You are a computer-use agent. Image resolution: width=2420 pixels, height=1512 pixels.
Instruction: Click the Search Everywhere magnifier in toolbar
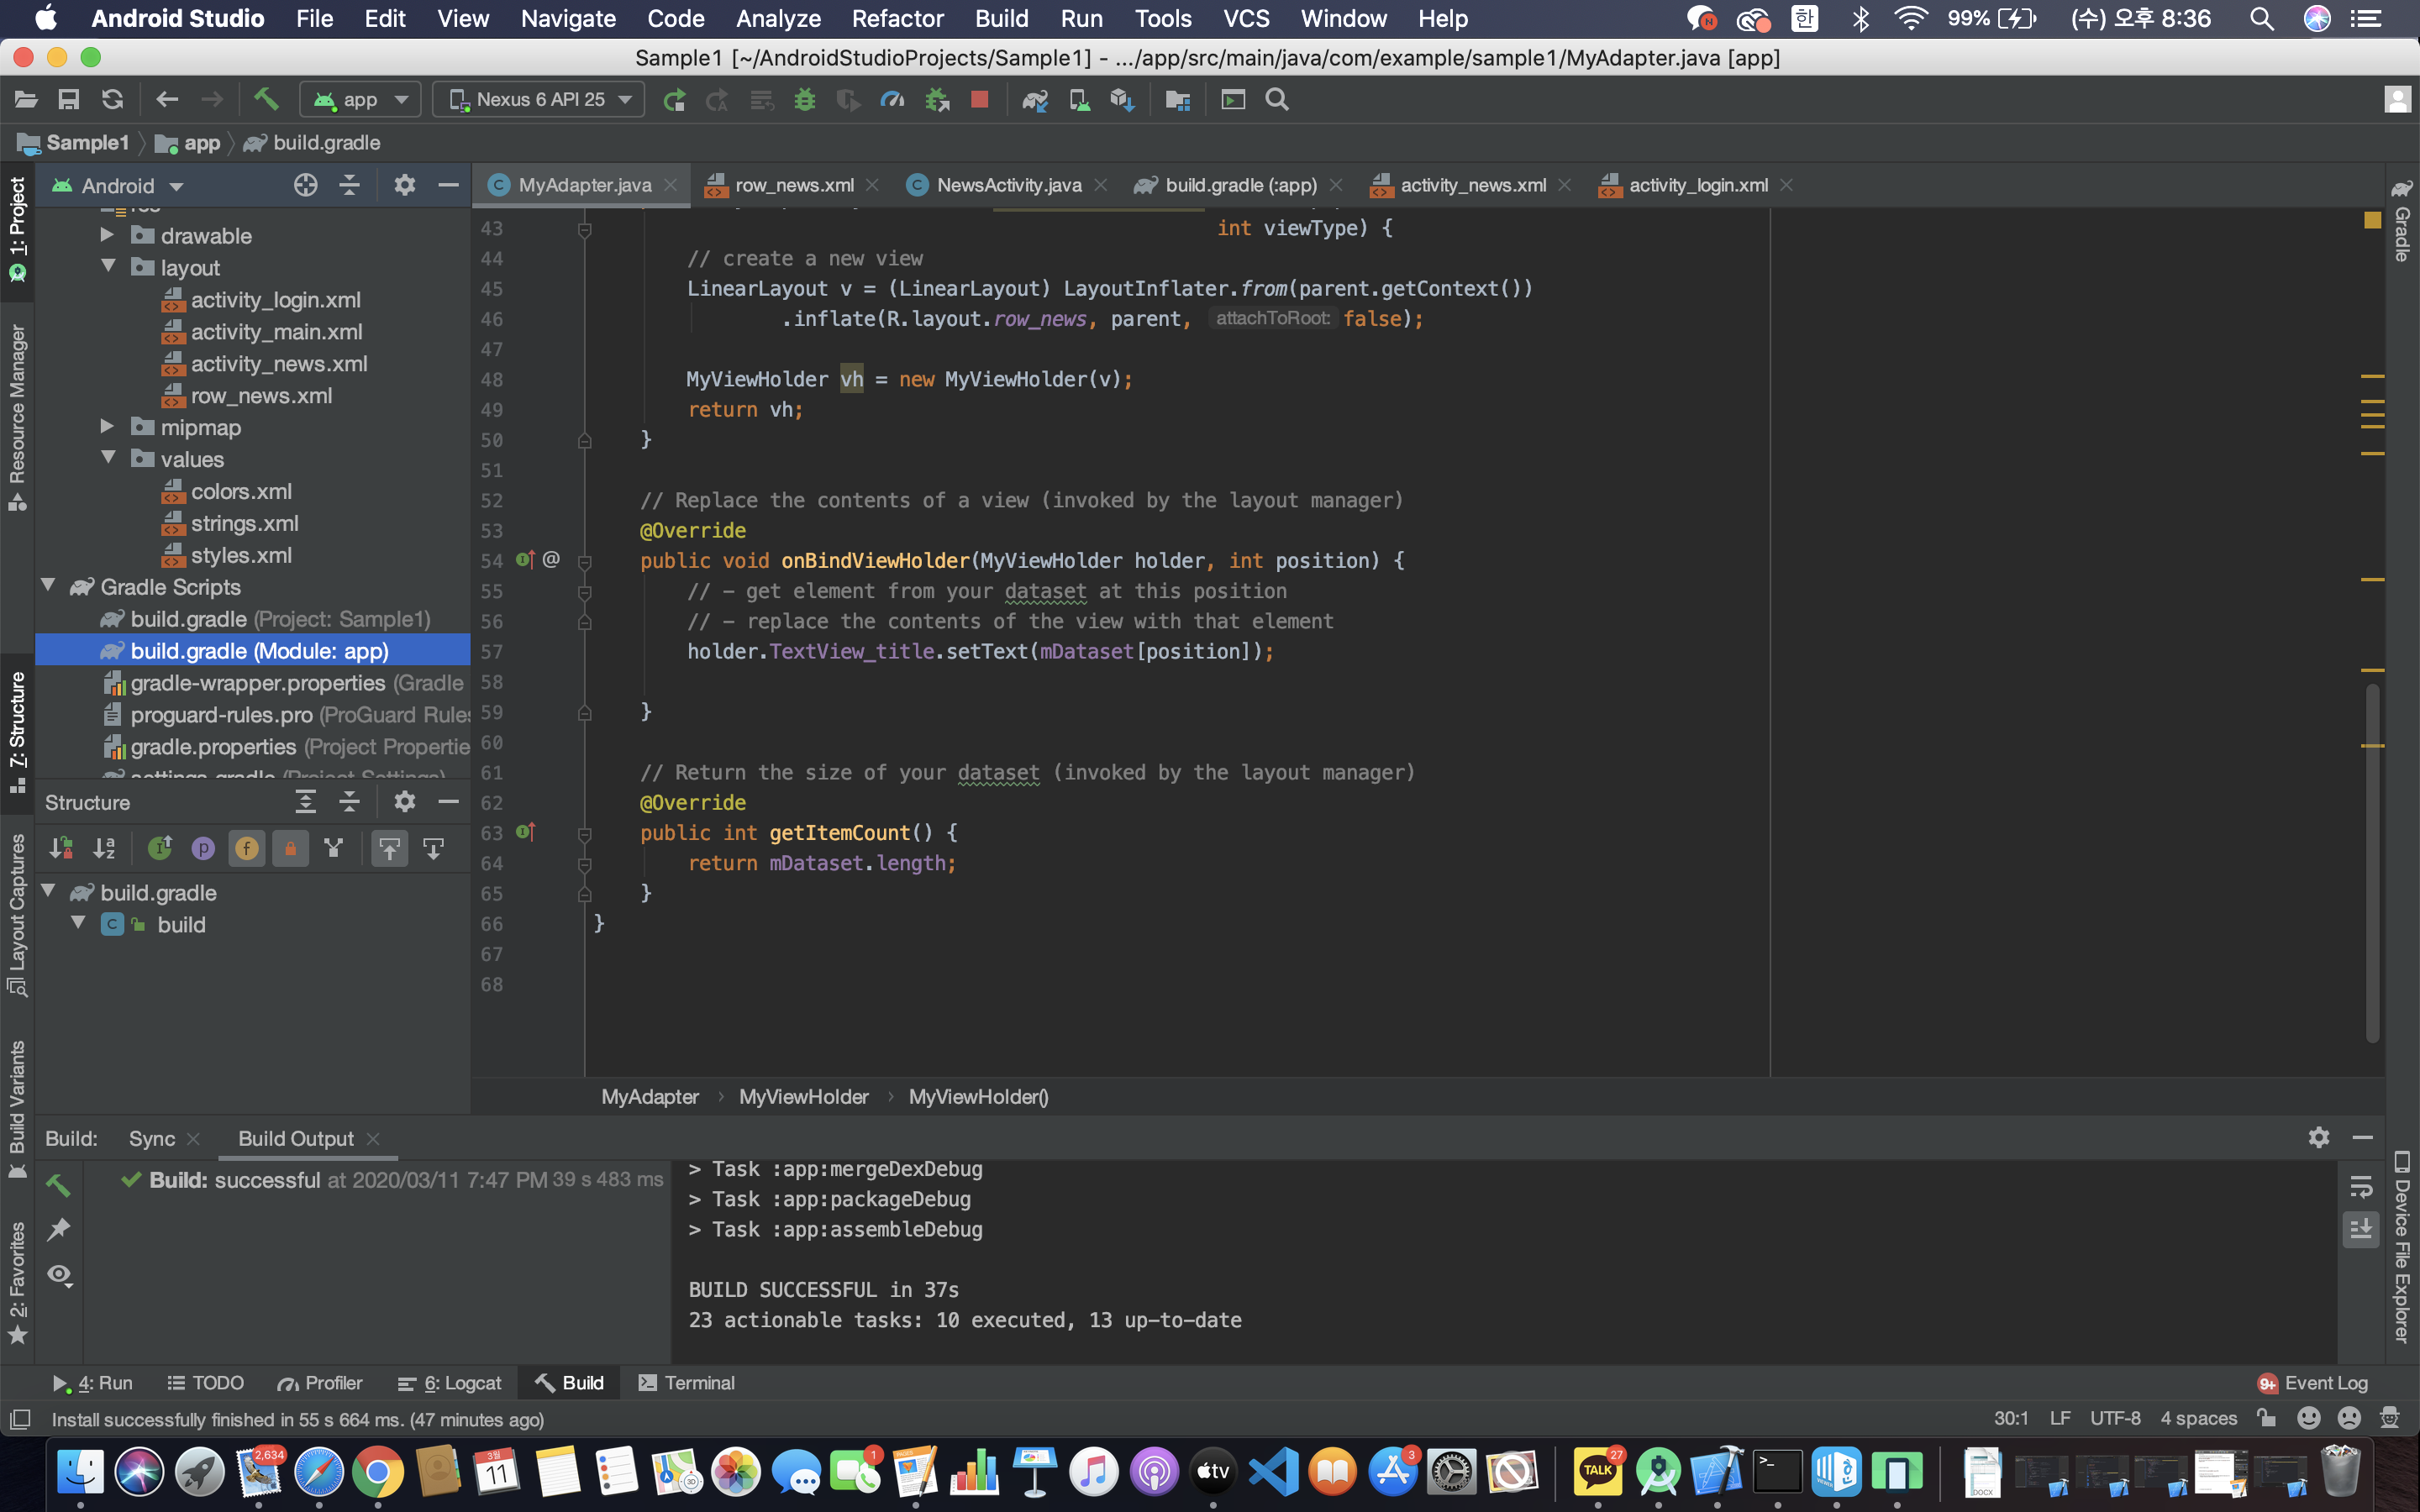[1276, 99]
